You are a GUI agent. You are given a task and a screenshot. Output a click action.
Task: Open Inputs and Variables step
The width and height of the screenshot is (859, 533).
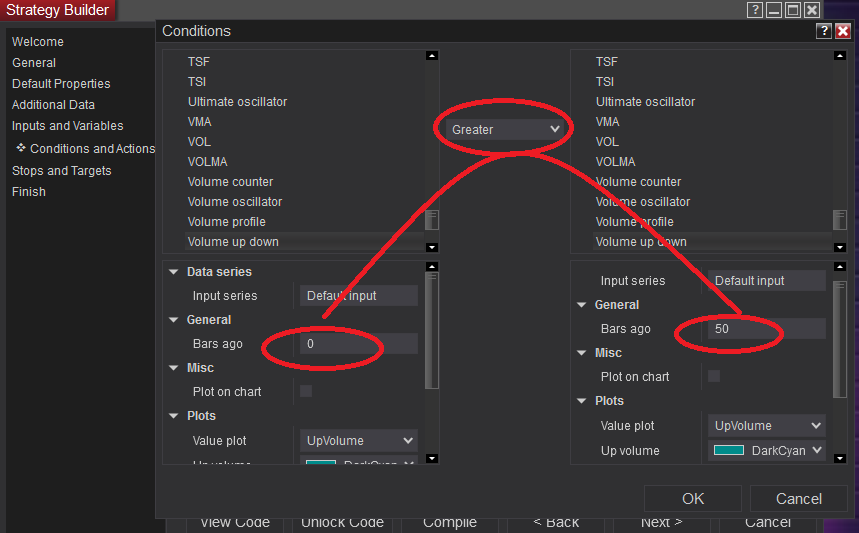point(67,125)
